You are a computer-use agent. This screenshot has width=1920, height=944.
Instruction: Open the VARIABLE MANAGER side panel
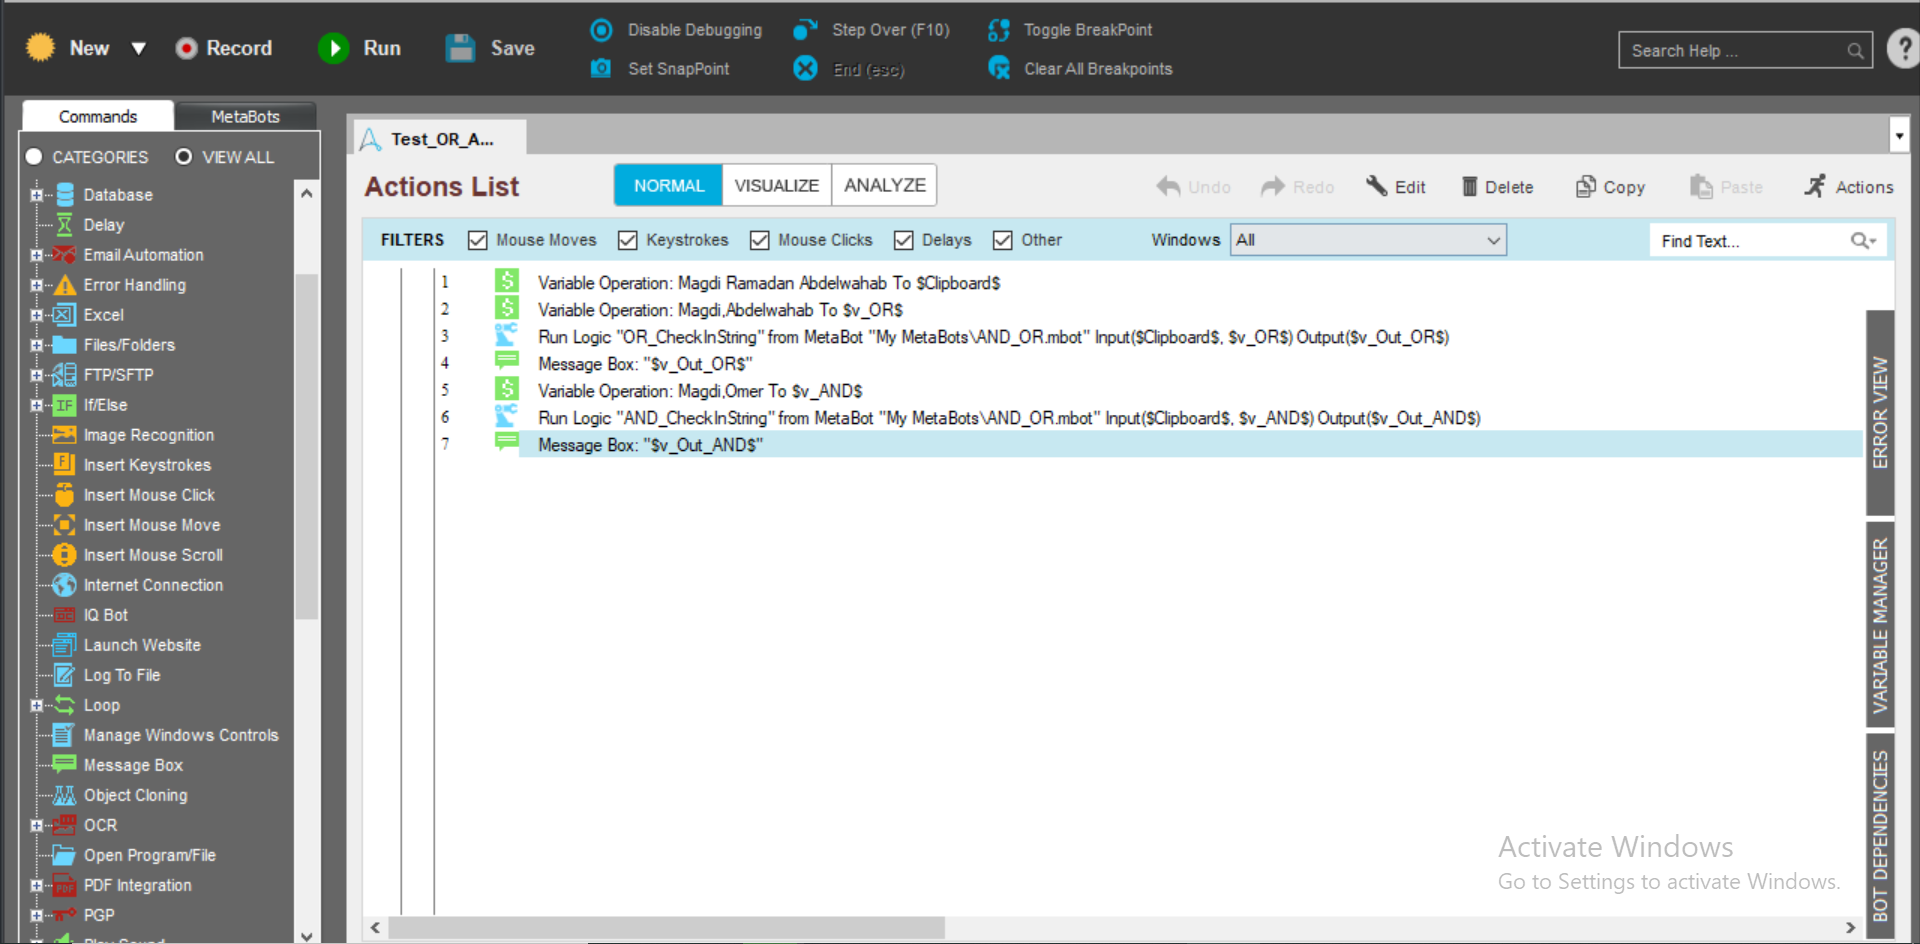[x=1880, y=624]
